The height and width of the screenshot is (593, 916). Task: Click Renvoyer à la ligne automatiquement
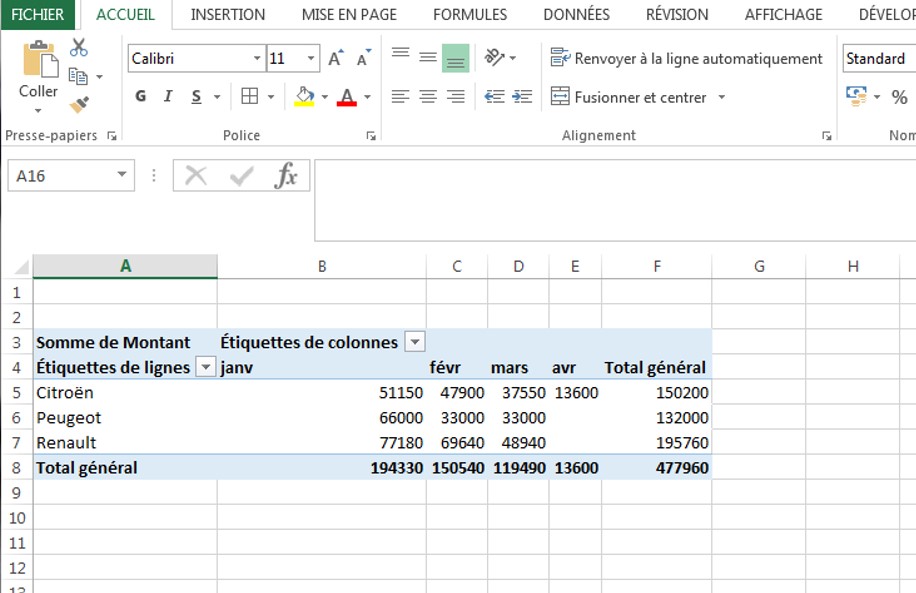(686, 58)
